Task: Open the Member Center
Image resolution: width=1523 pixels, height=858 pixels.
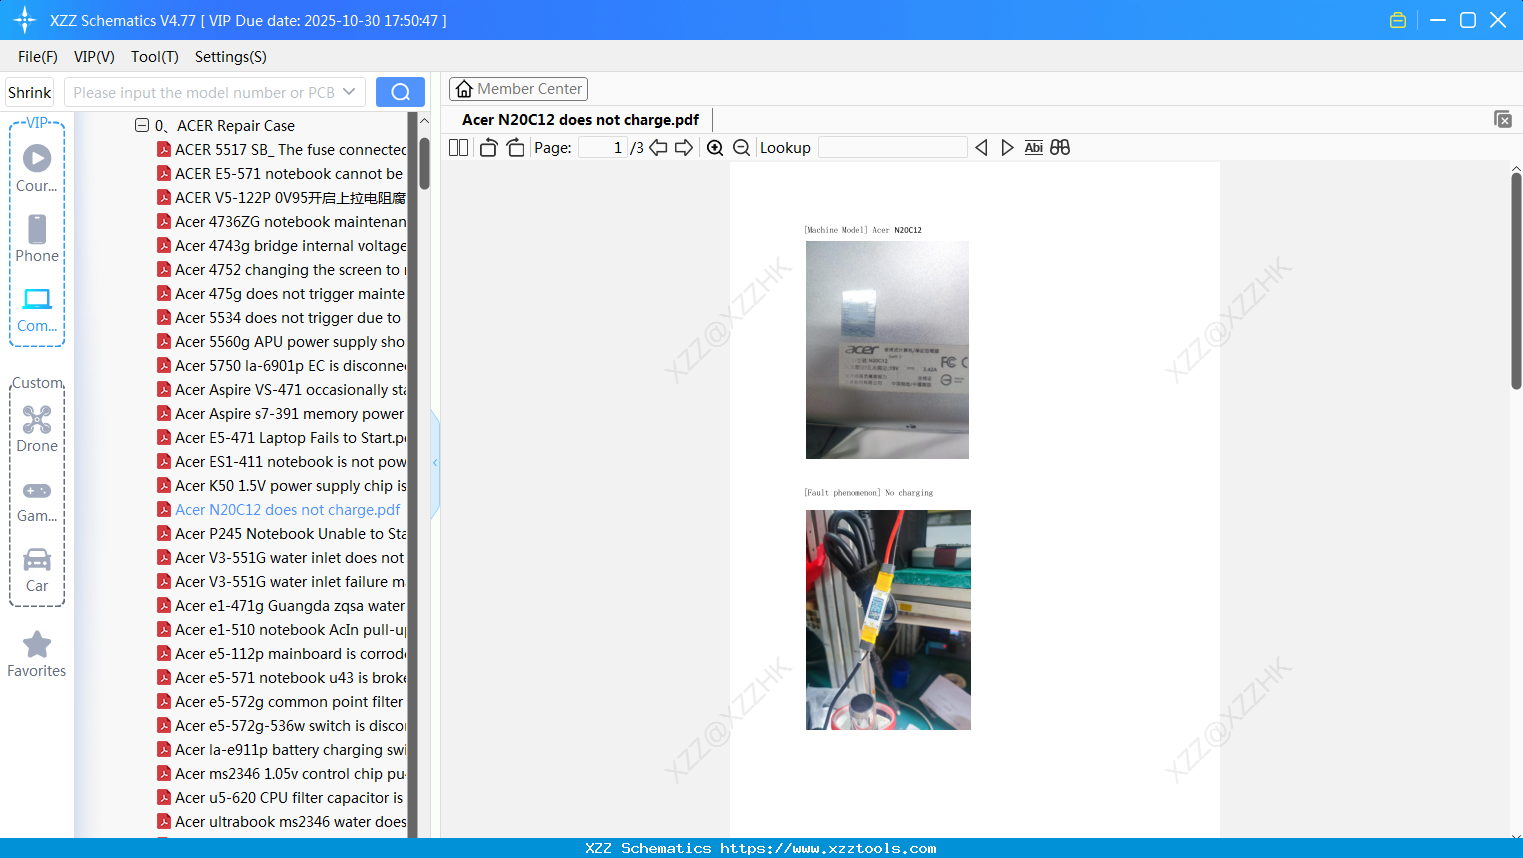Action: pos(518,89)
